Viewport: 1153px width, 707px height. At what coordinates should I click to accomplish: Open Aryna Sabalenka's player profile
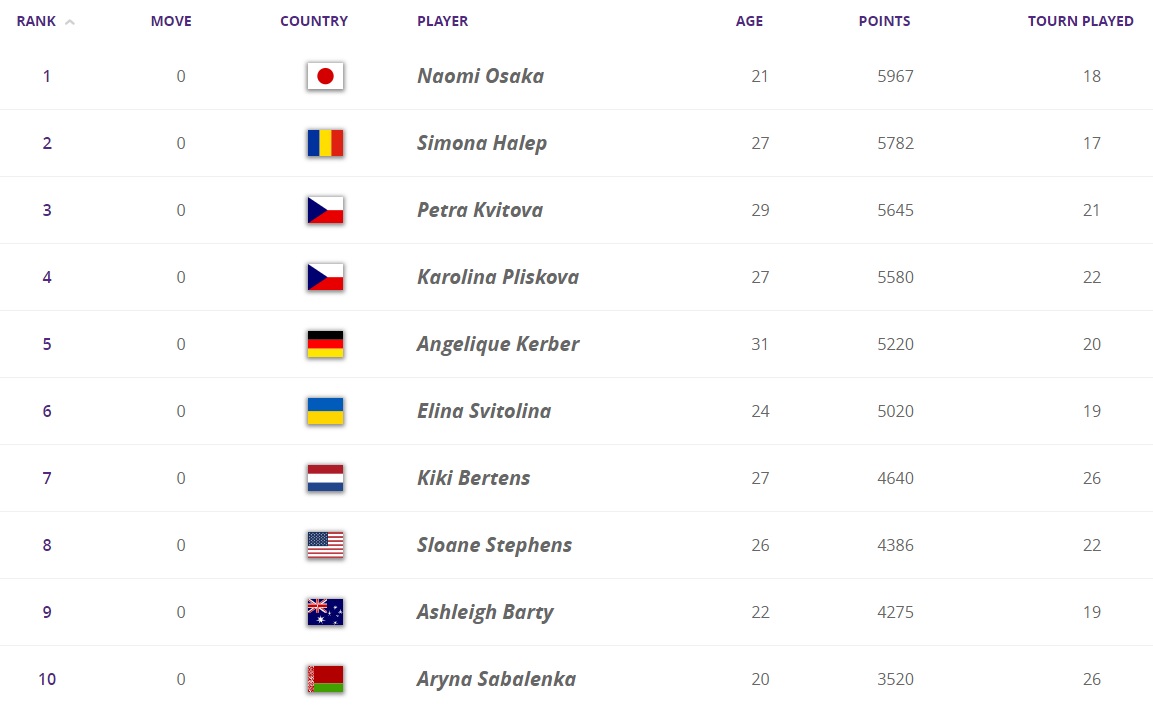[496, 679]
